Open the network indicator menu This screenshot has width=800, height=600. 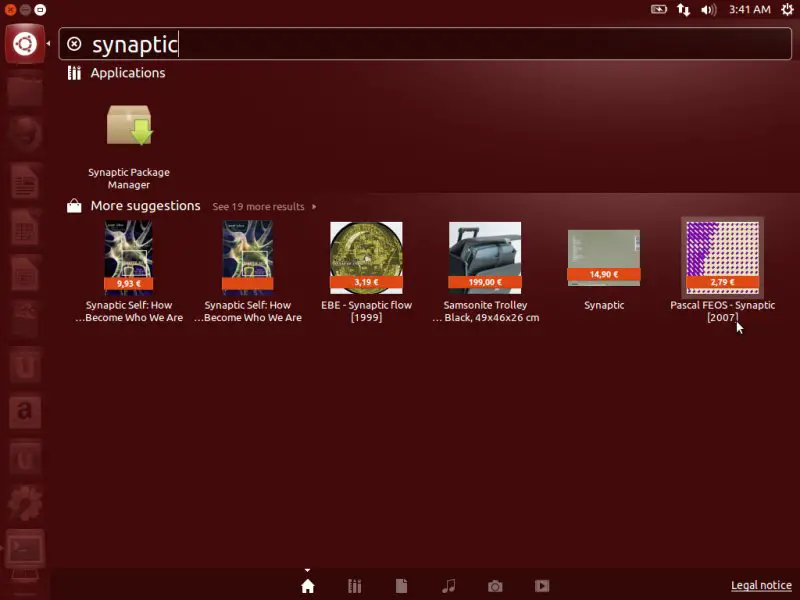pyautogui.click(x=684, y=9)
